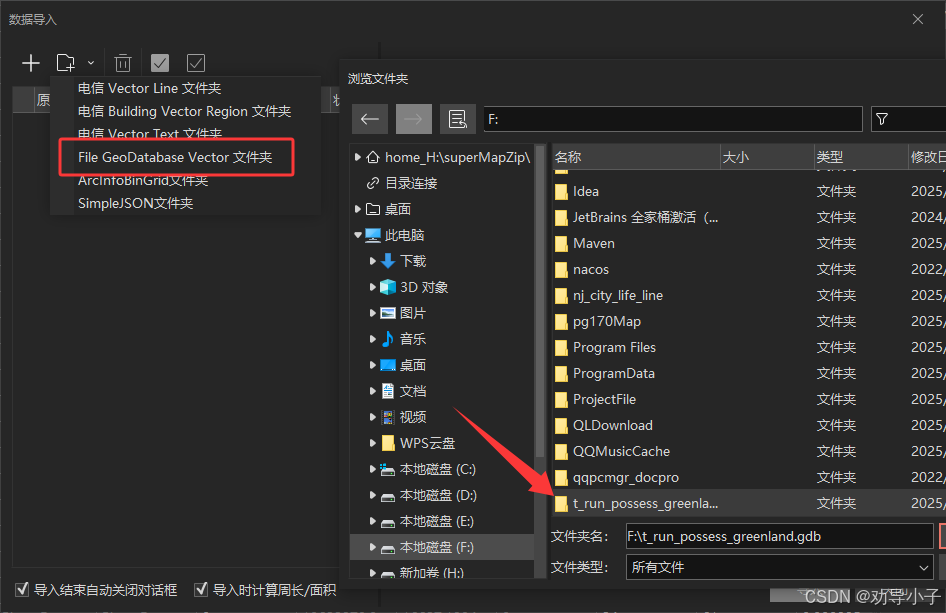Select 图片 folder icon in tree

pyautogui.click(x=388, y=313)
